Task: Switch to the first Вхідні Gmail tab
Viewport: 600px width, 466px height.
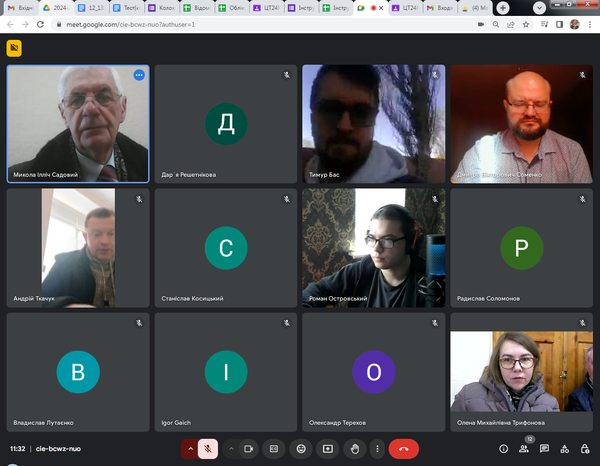Action: pyautogui.click(x=20, y=7)
